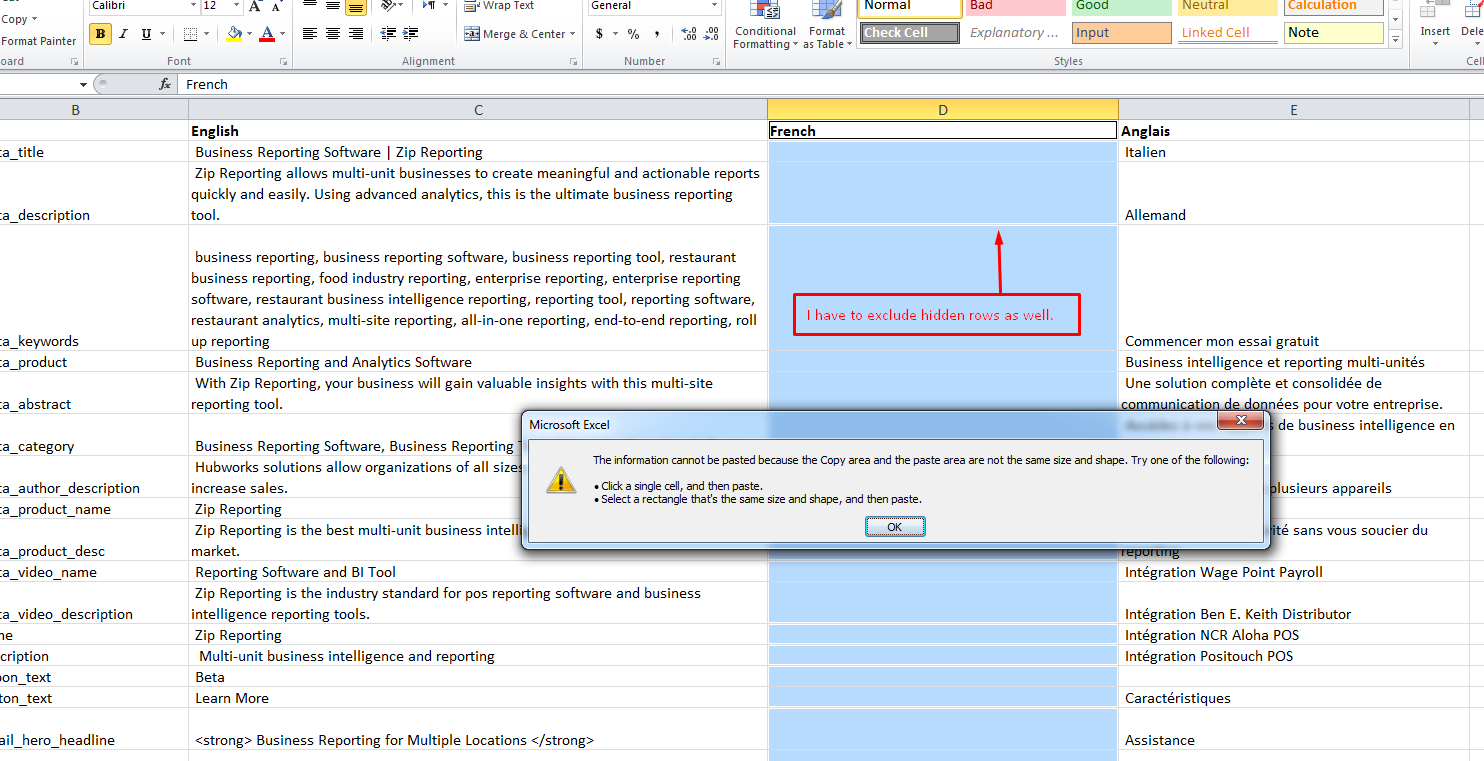
Task: Click formula bar containing French
Action: (830, 85)
